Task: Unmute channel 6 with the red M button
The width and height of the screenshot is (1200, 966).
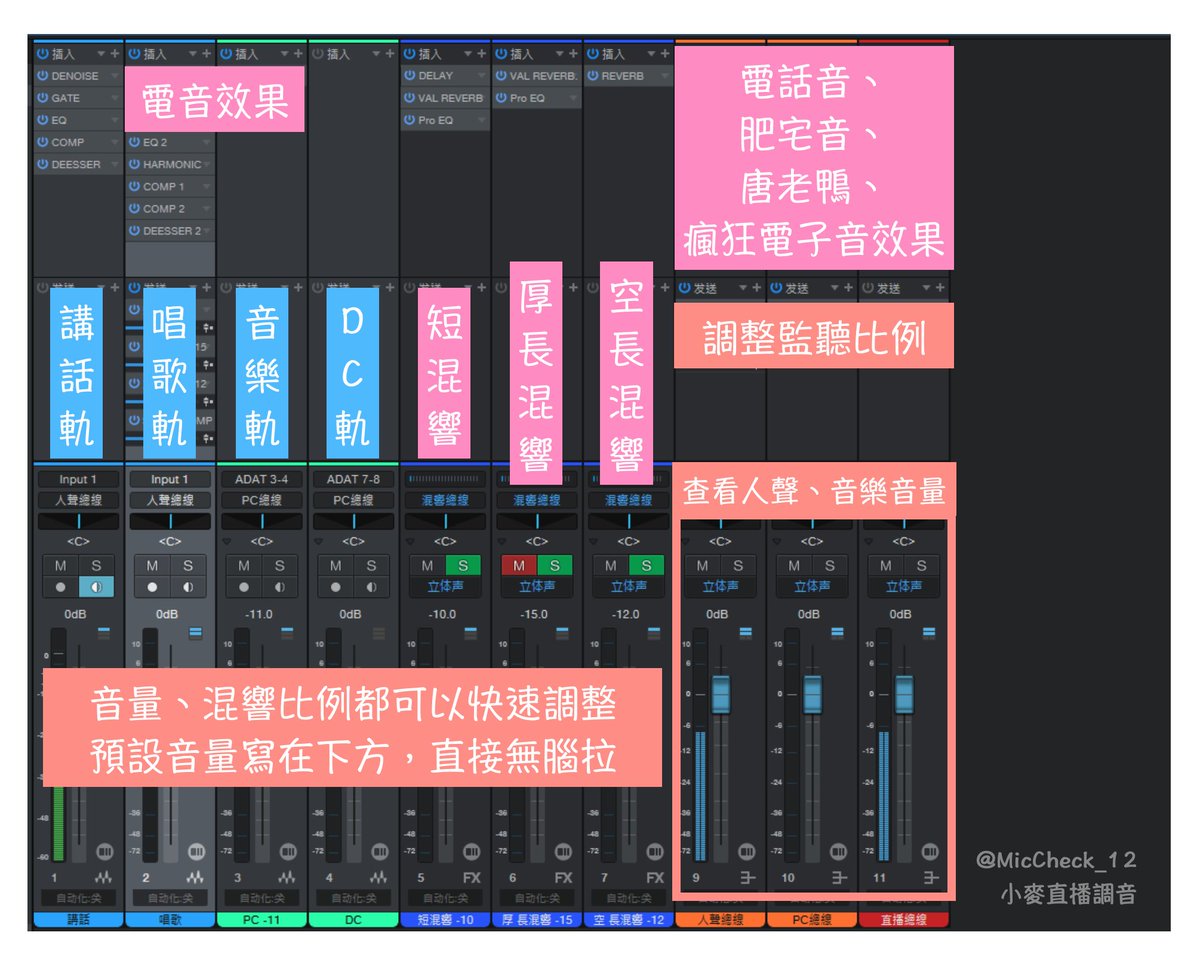Action: pyautogui.click(x=518, y=565)
